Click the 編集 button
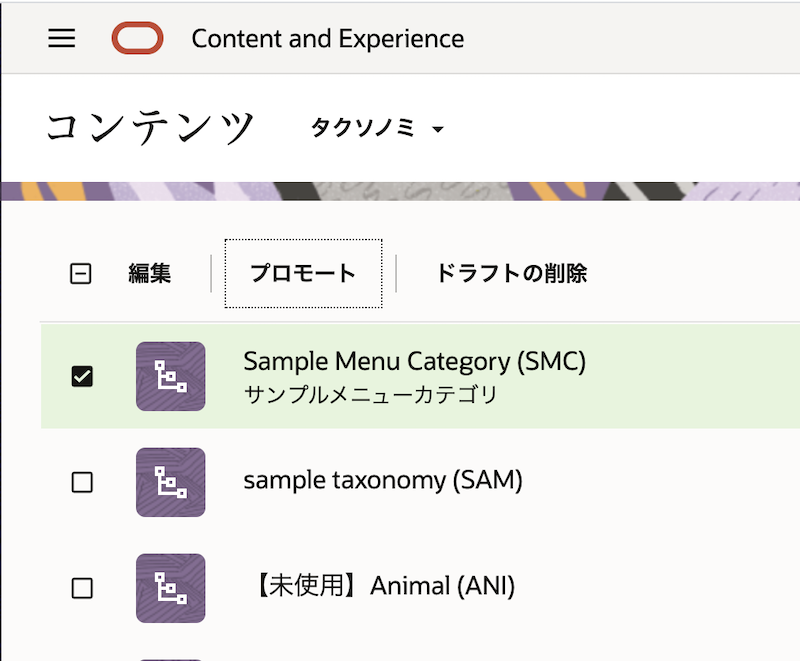800x661 pixels. tap(150, 273)
